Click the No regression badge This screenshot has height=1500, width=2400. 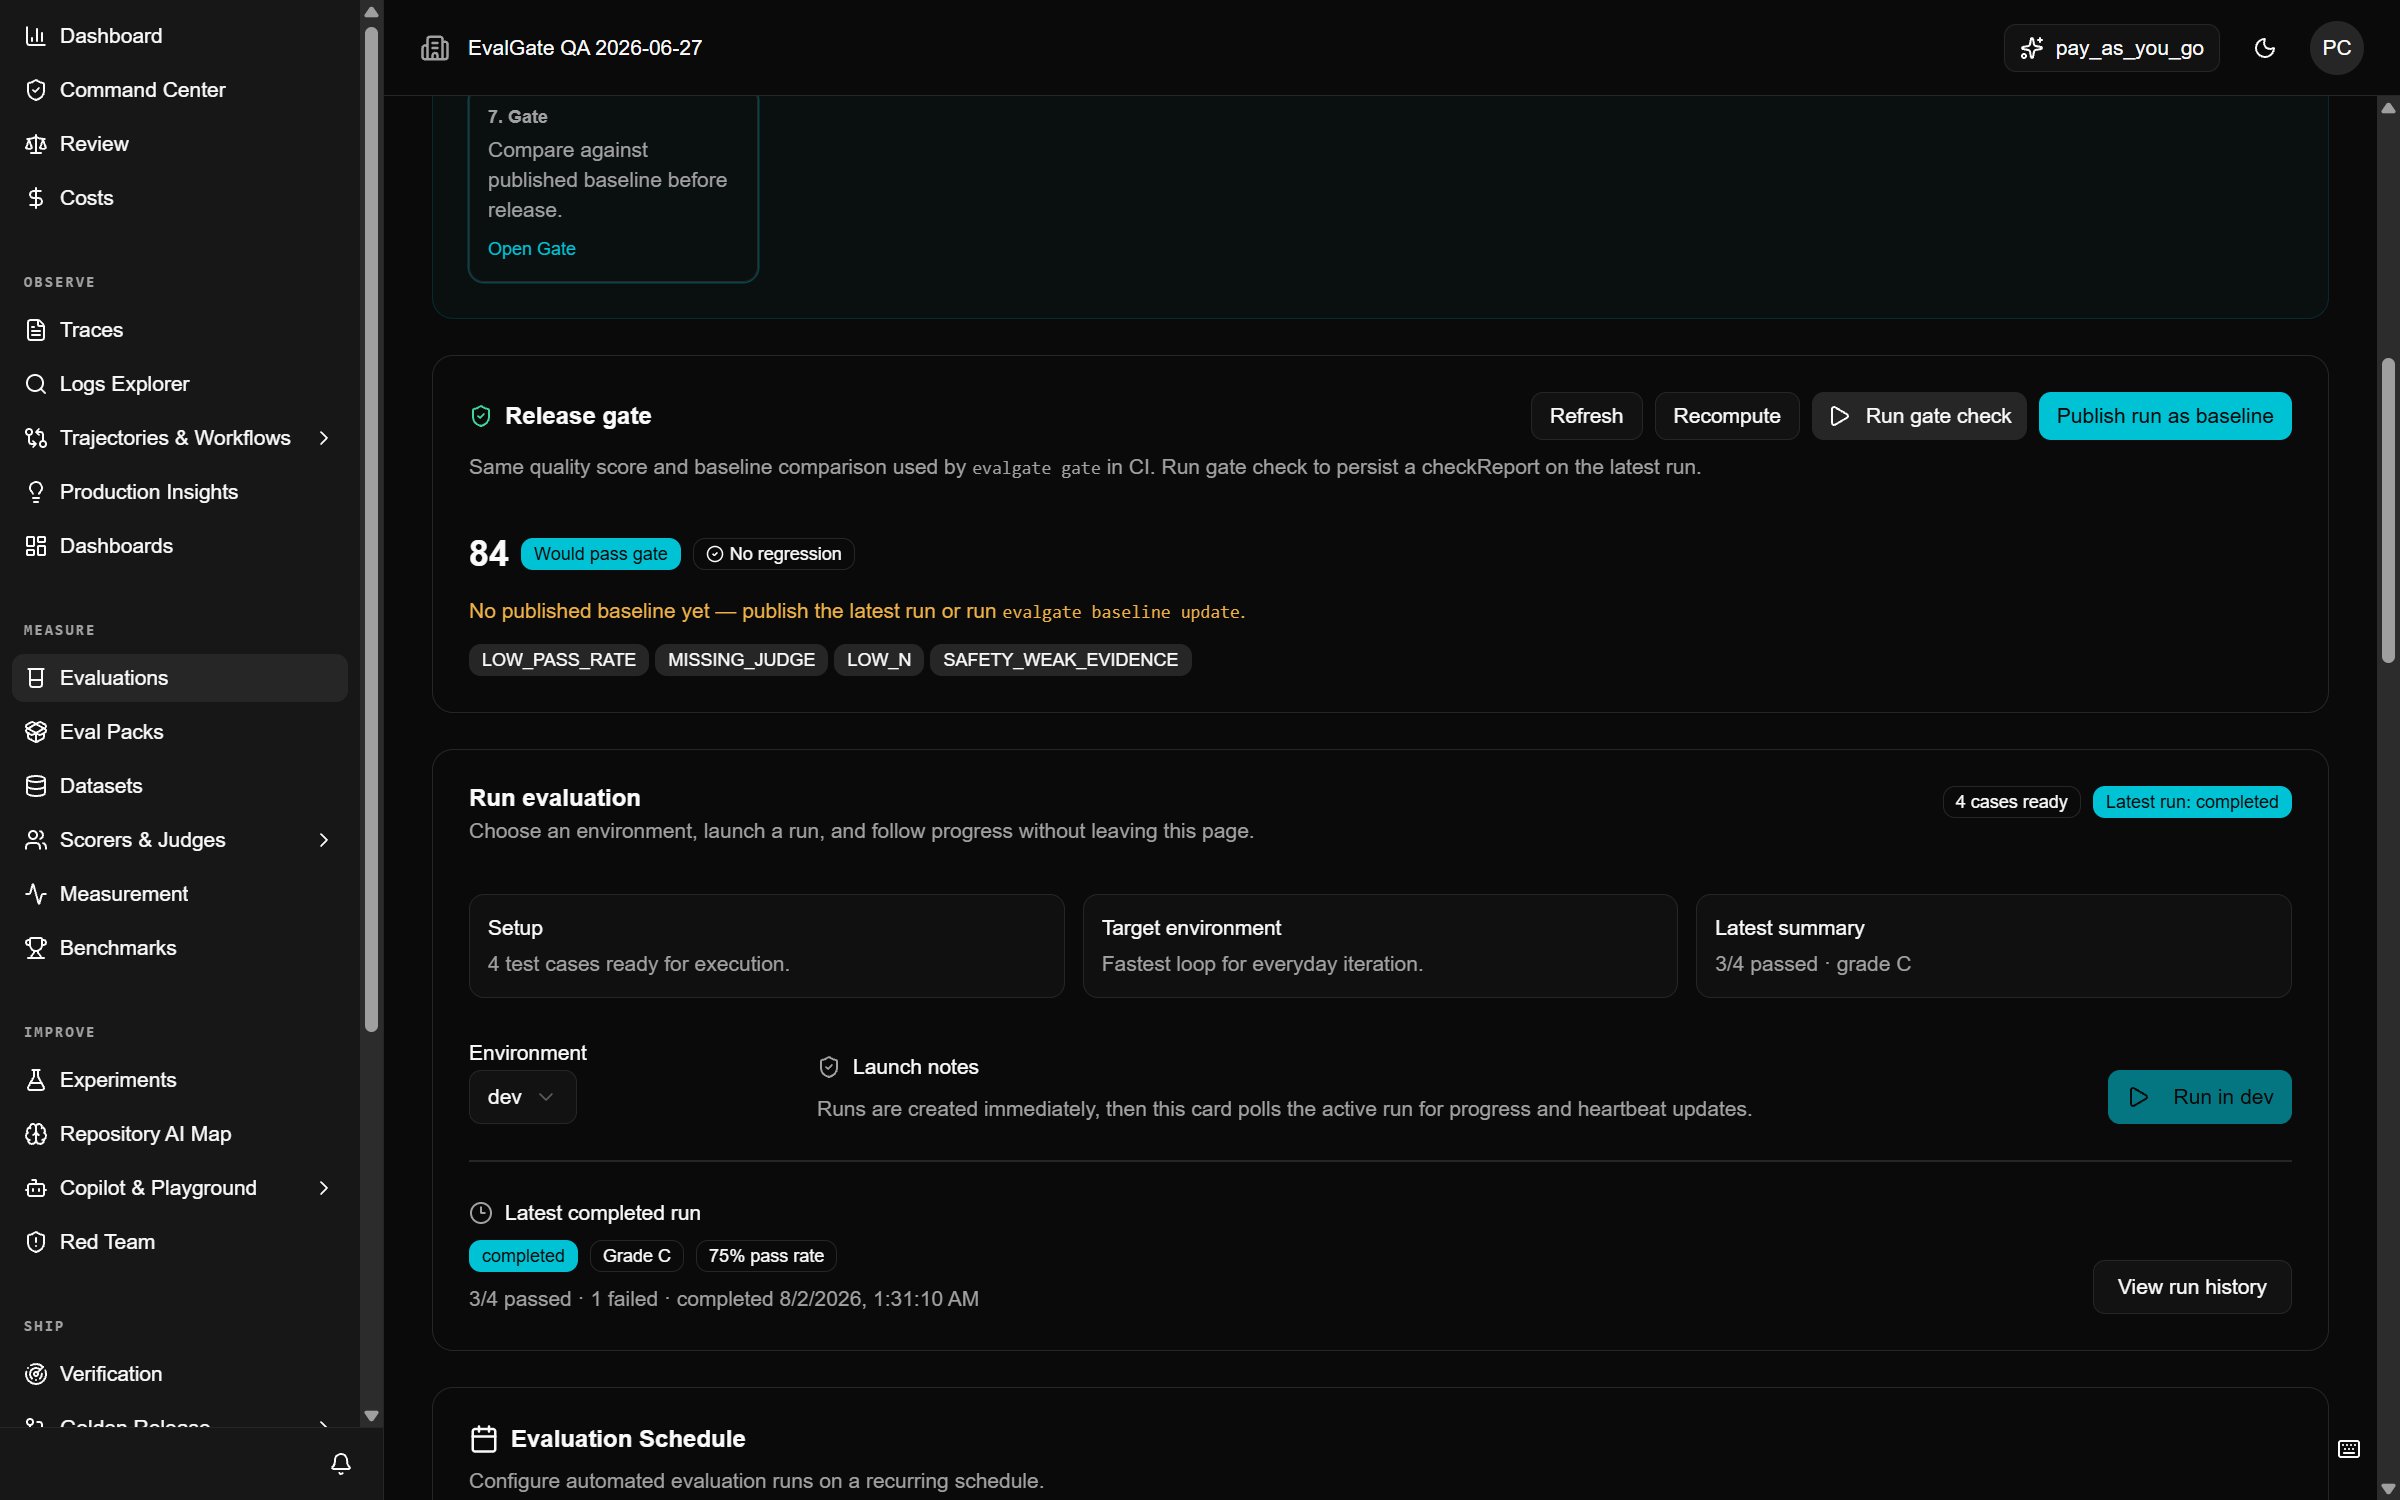click(774, 554)
